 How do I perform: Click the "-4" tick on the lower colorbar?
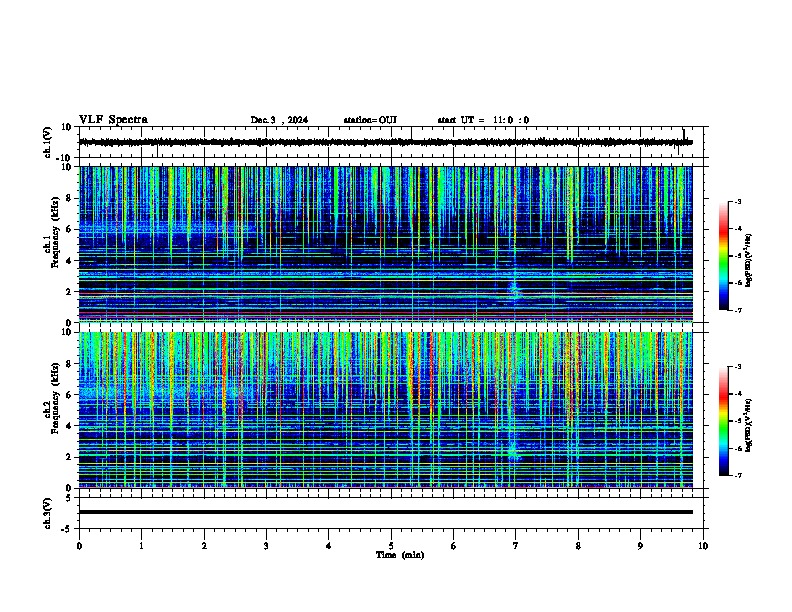pyautogui.click(x=737, y=394)
